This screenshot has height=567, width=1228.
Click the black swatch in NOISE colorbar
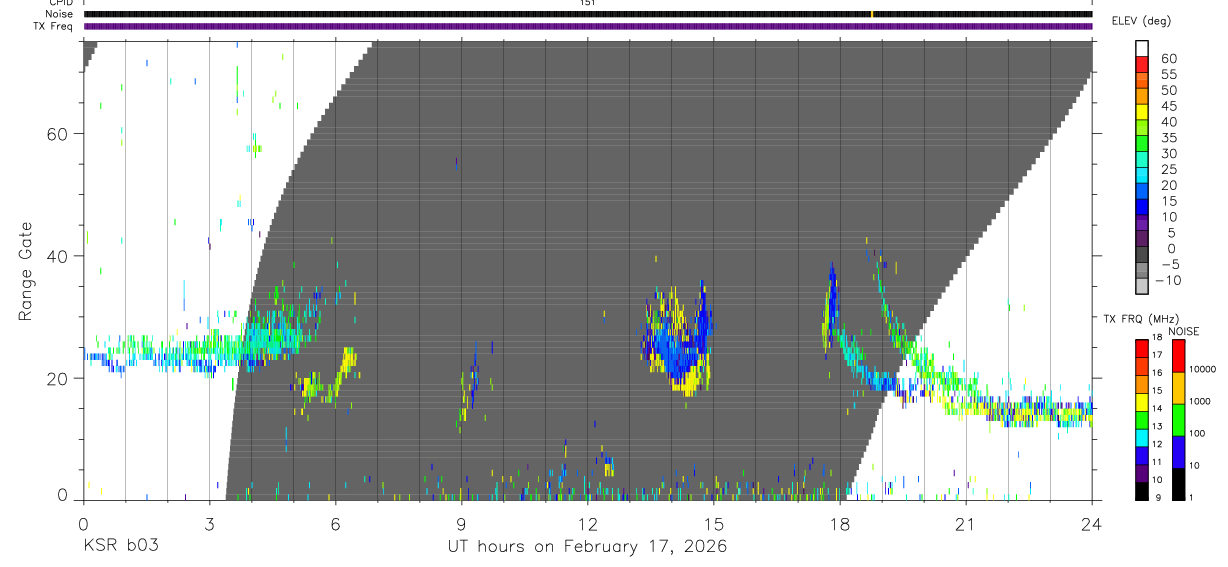1178,483
